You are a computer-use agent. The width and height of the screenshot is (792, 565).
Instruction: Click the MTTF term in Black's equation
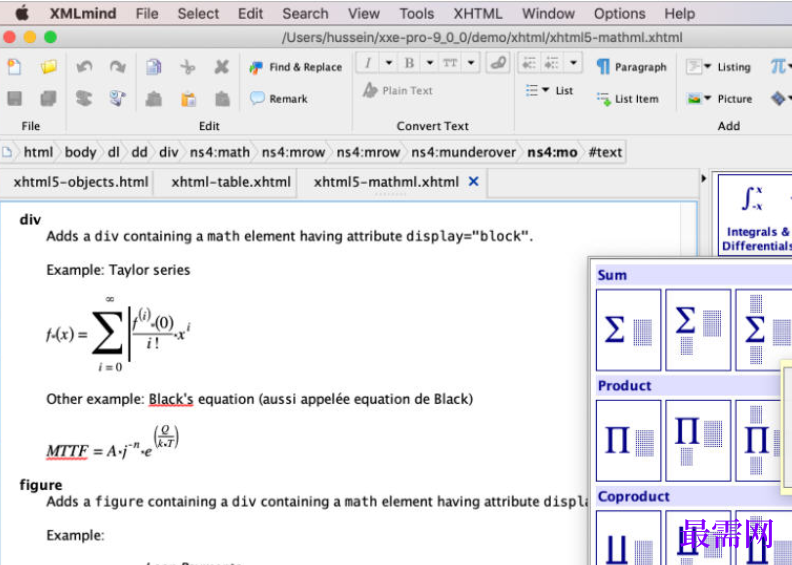pyautogui.click(x=67, y=450)
